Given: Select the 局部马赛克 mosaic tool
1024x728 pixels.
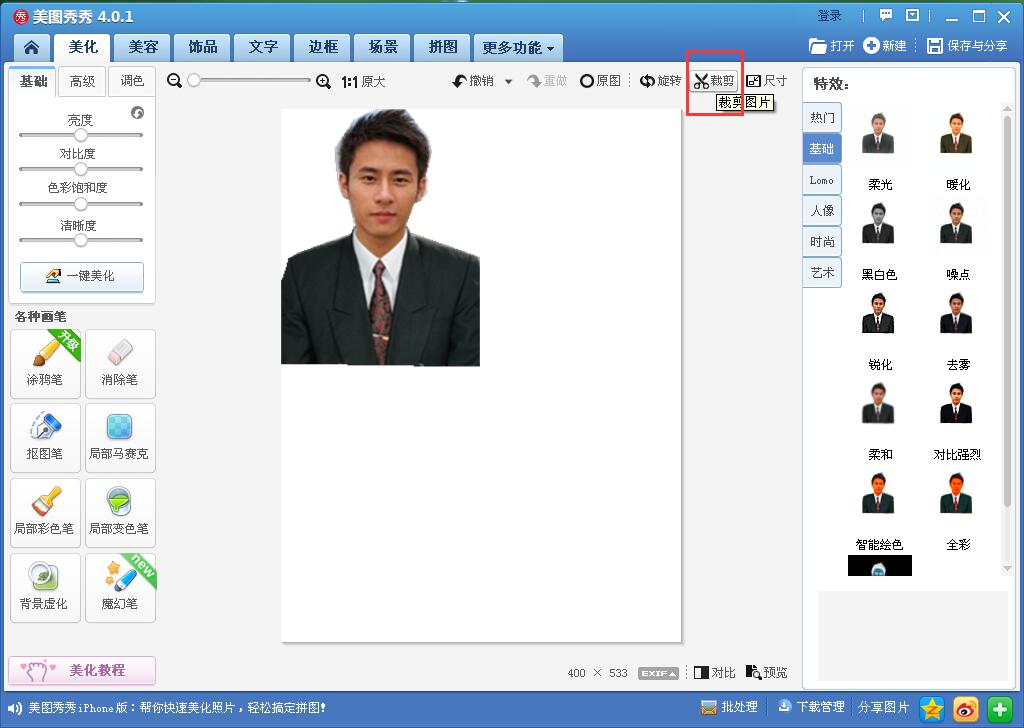Looking at the screenshot, I should [x=120, y=437].
